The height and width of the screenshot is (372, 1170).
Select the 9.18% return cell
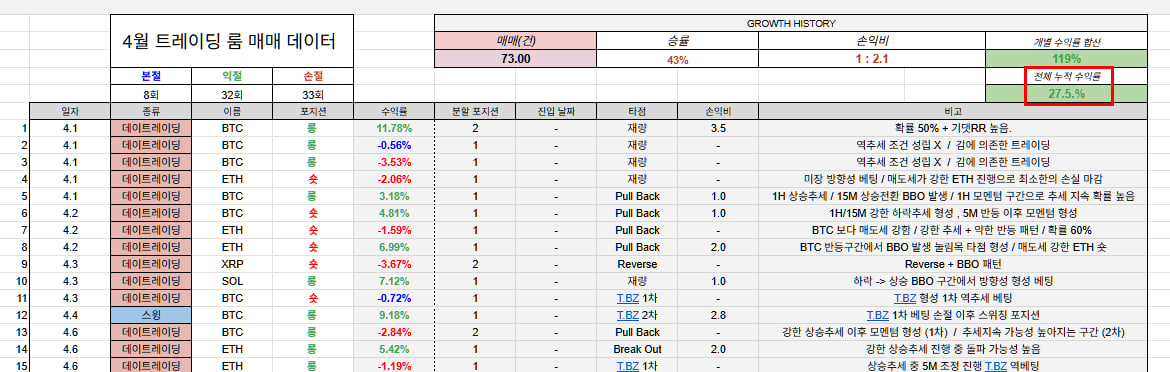pyautogui.click(x=394, y=315)
